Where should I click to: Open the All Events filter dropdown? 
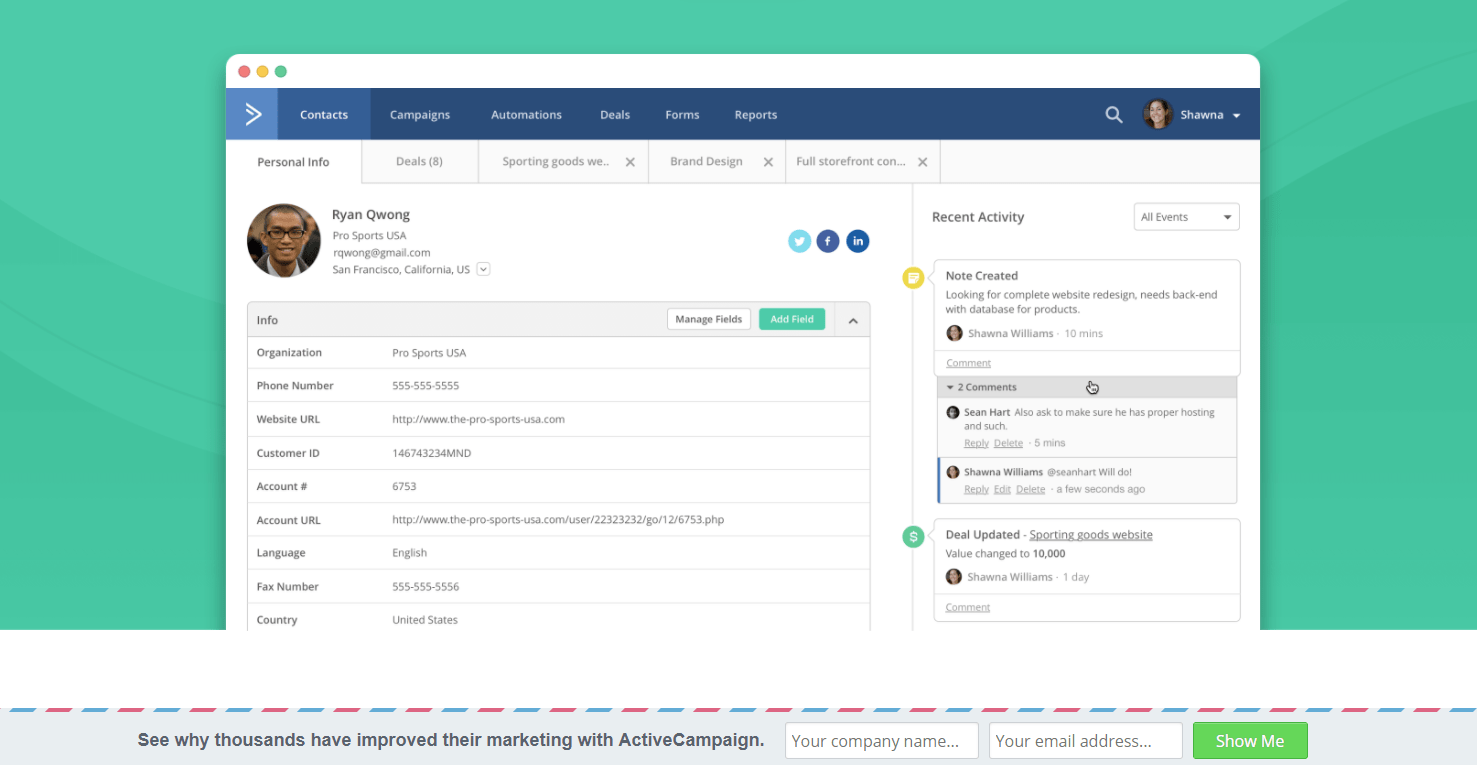pos(1187,217)
